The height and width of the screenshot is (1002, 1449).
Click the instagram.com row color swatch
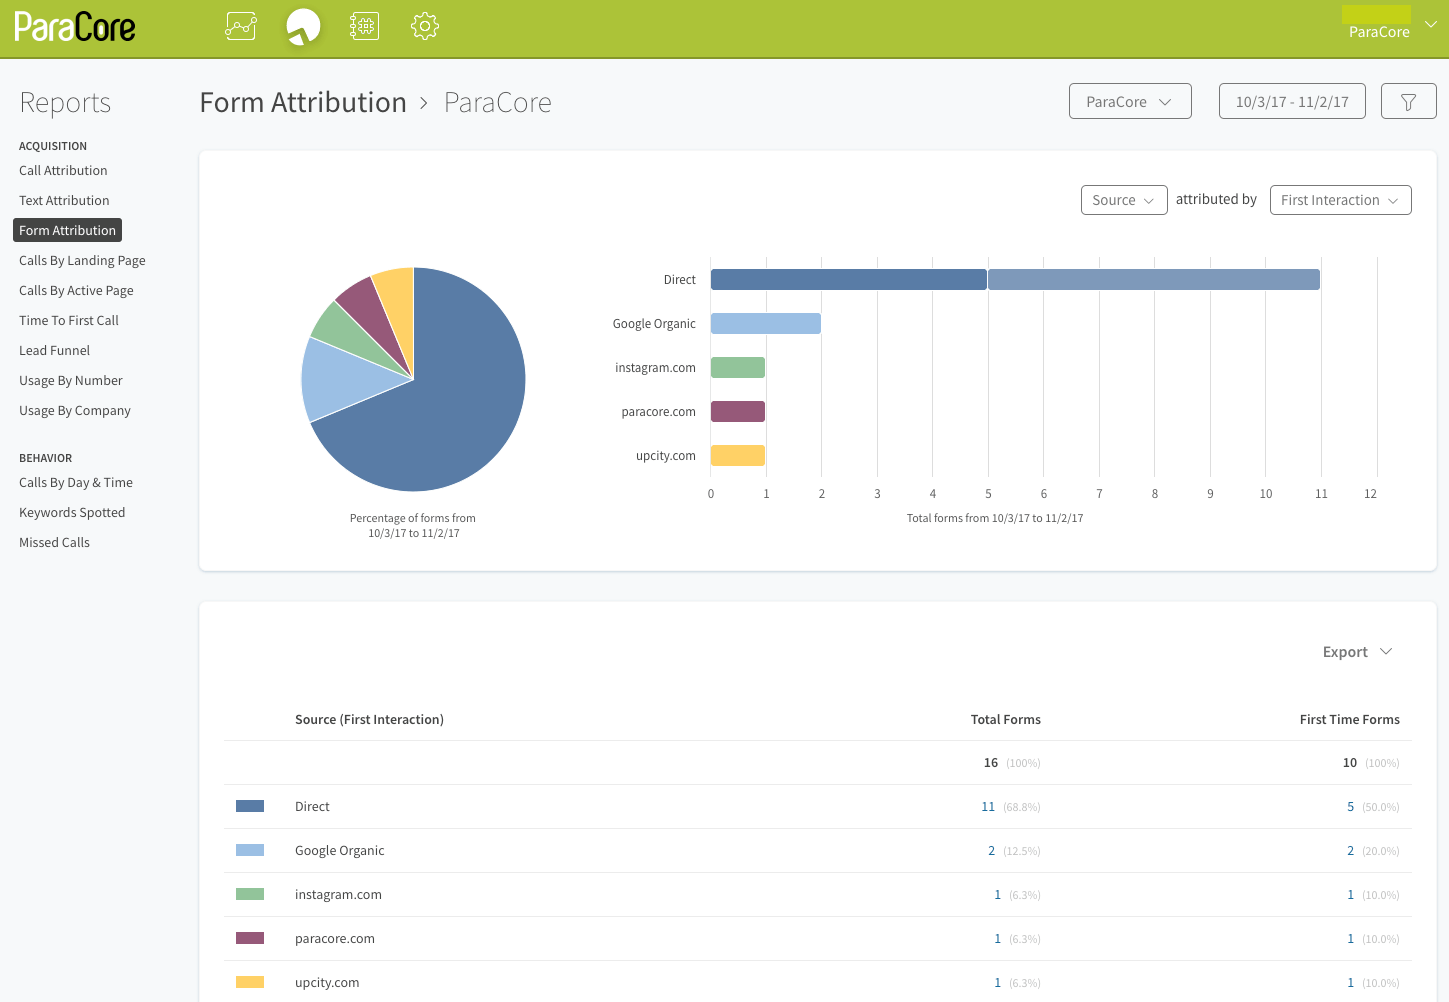pos(250,894)
